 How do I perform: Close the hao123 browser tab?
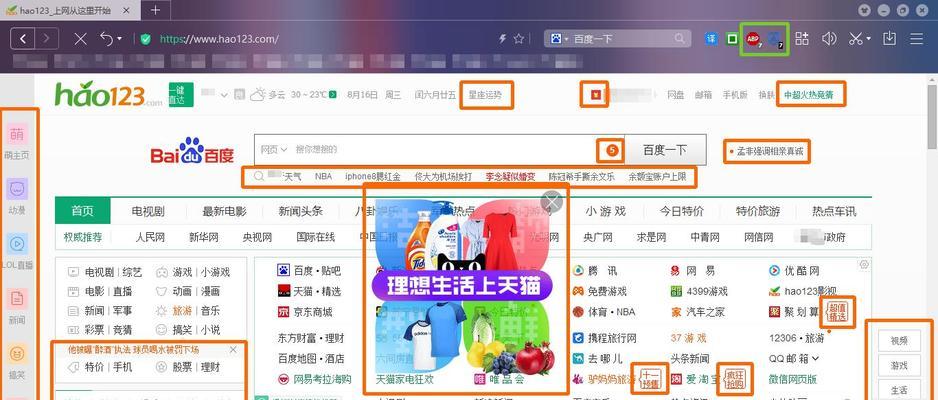click(x=125, y=10)
